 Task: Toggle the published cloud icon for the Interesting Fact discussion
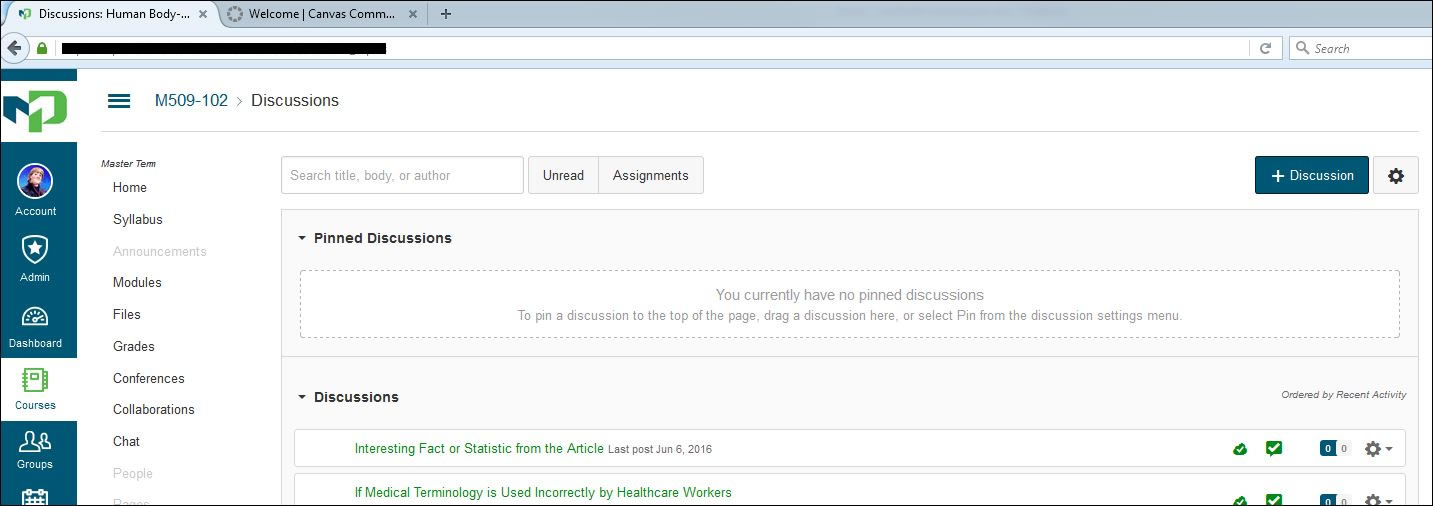point(1240,449)
